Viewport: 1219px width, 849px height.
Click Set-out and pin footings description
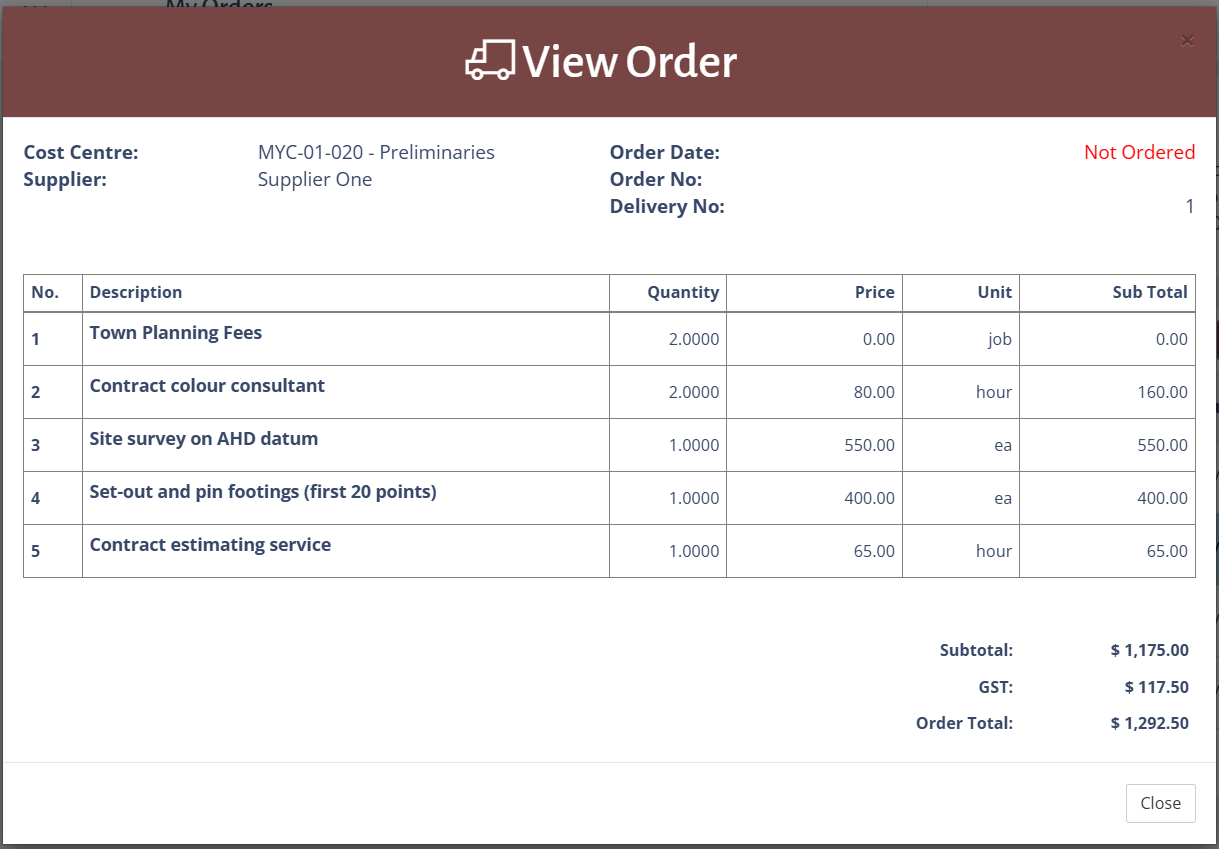263,492
